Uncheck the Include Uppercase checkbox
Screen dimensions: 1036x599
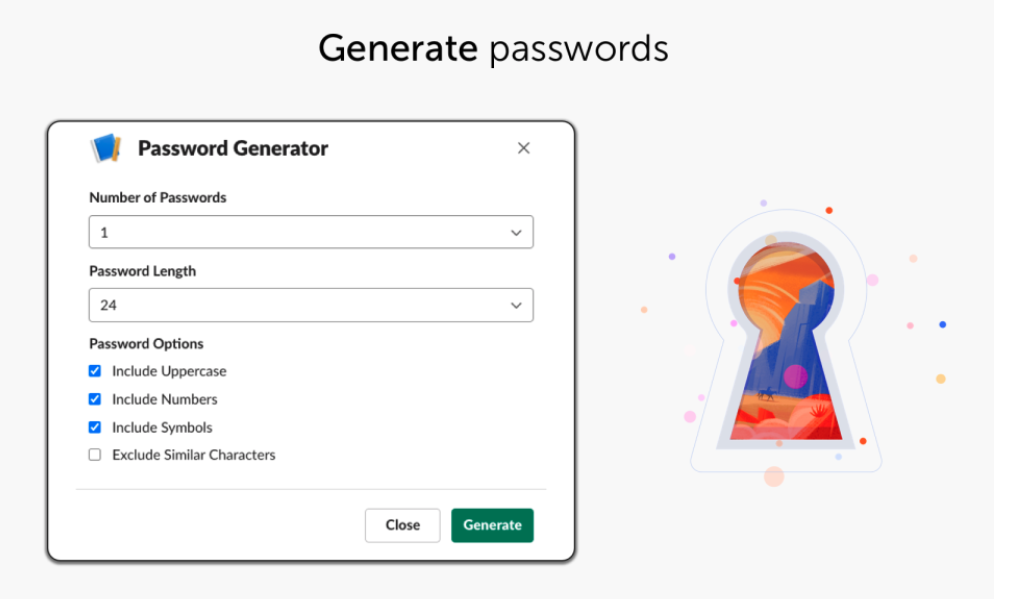(x=95, y=371)
